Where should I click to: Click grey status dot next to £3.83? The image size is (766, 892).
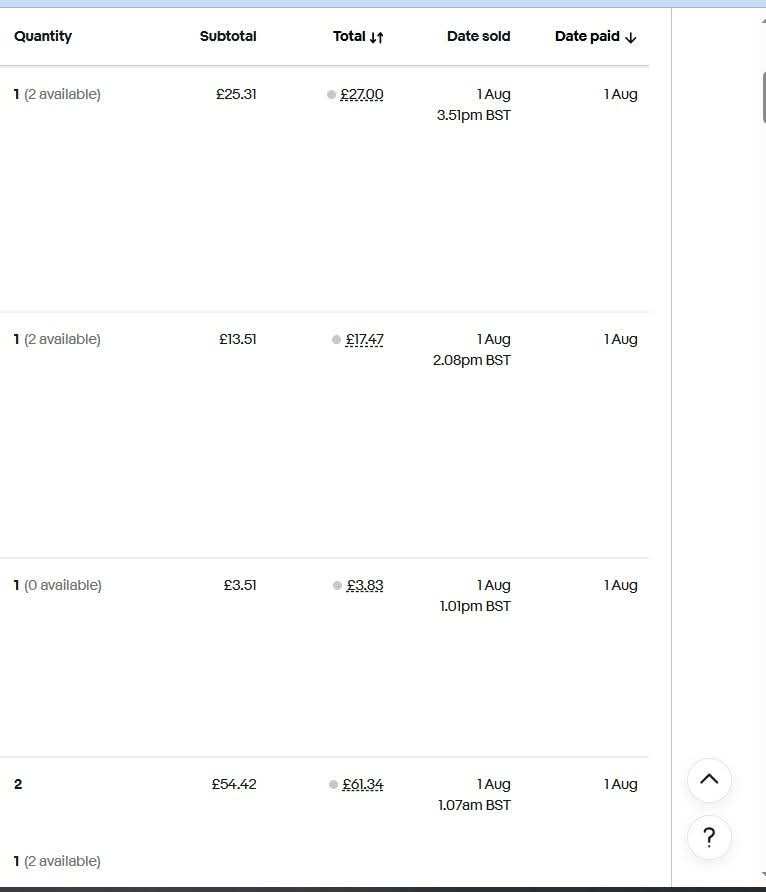338,586
